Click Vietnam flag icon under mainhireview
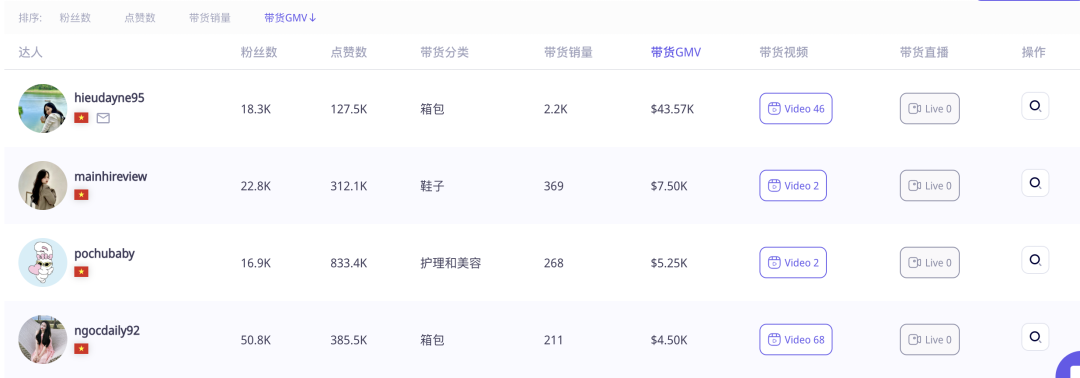 pyautogui.click(x=81, y=195)
